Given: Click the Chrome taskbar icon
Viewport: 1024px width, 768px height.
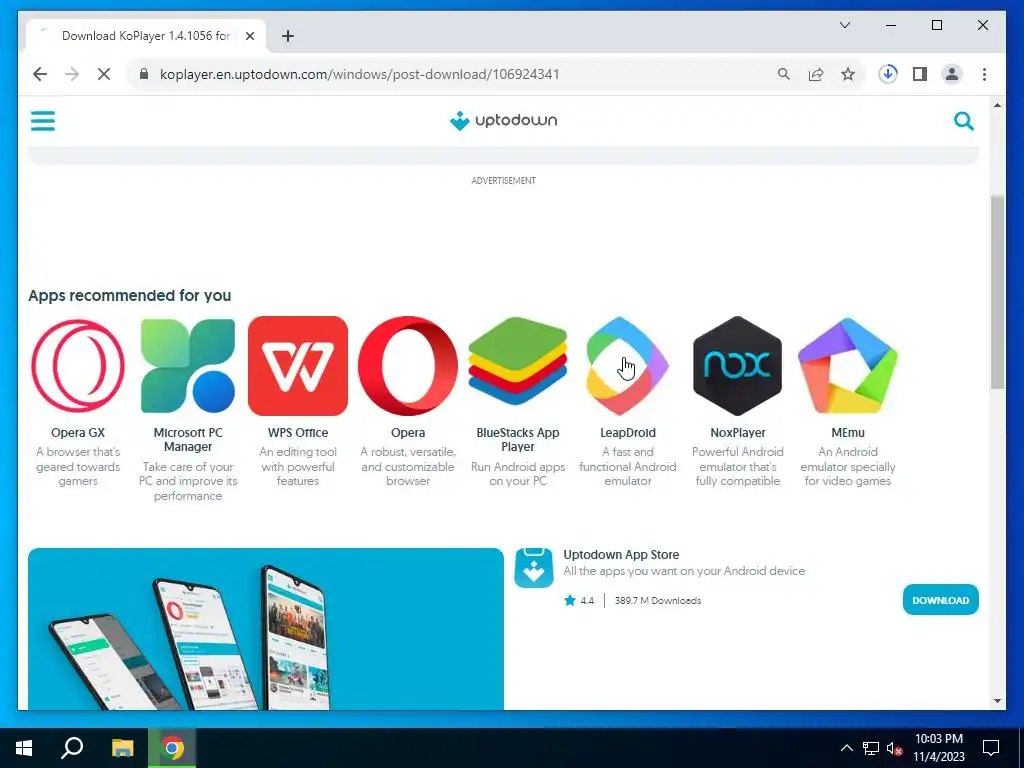Looking at the screenshot, I should tap(172, 748).
